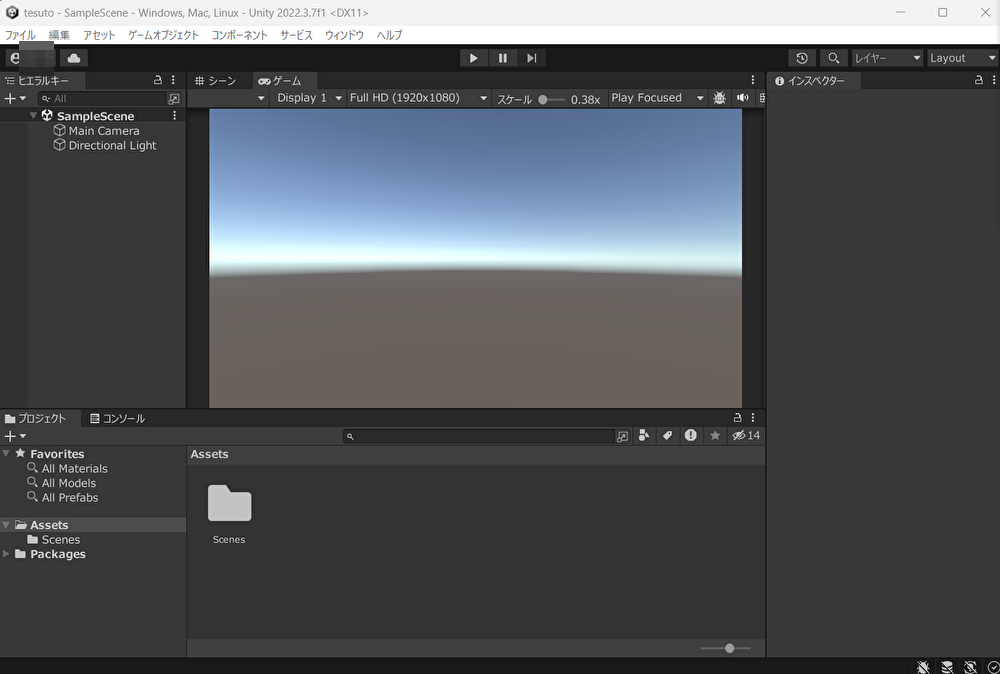
Task: Open the レイヤー dropdown
Action: pos(887,58)
